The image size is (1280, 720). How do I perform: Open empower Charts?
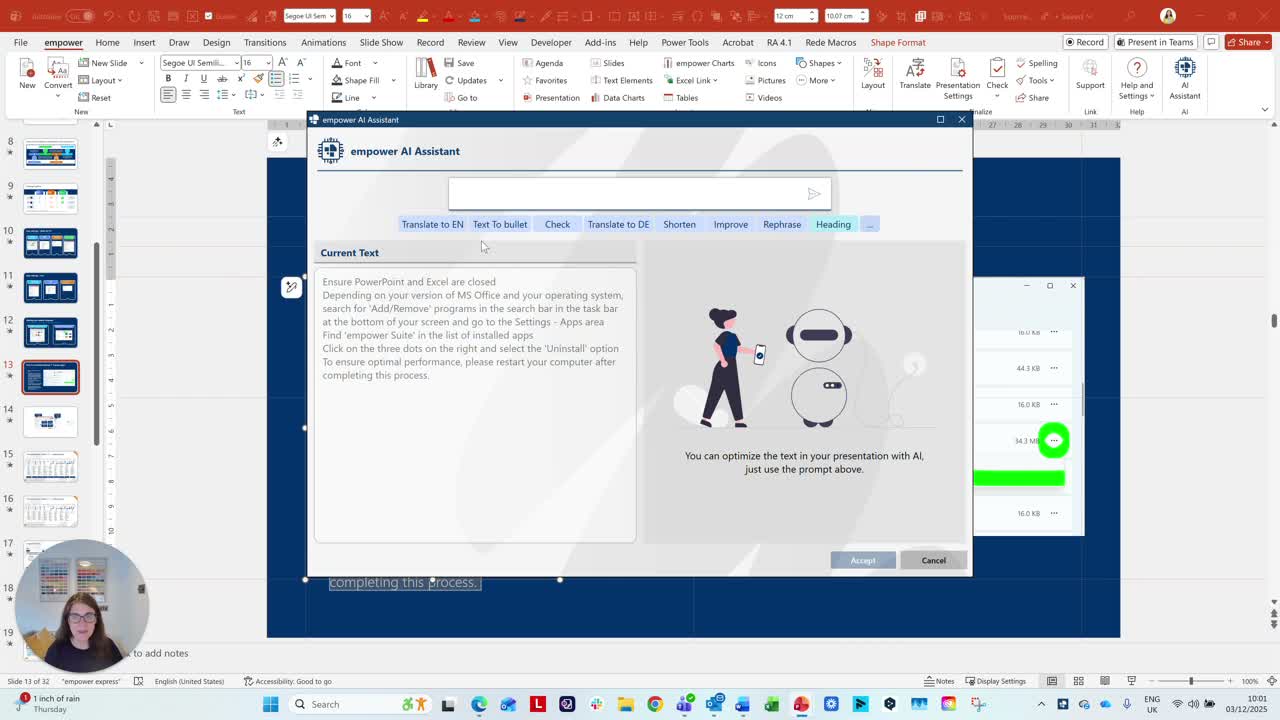tap(698, 63)
